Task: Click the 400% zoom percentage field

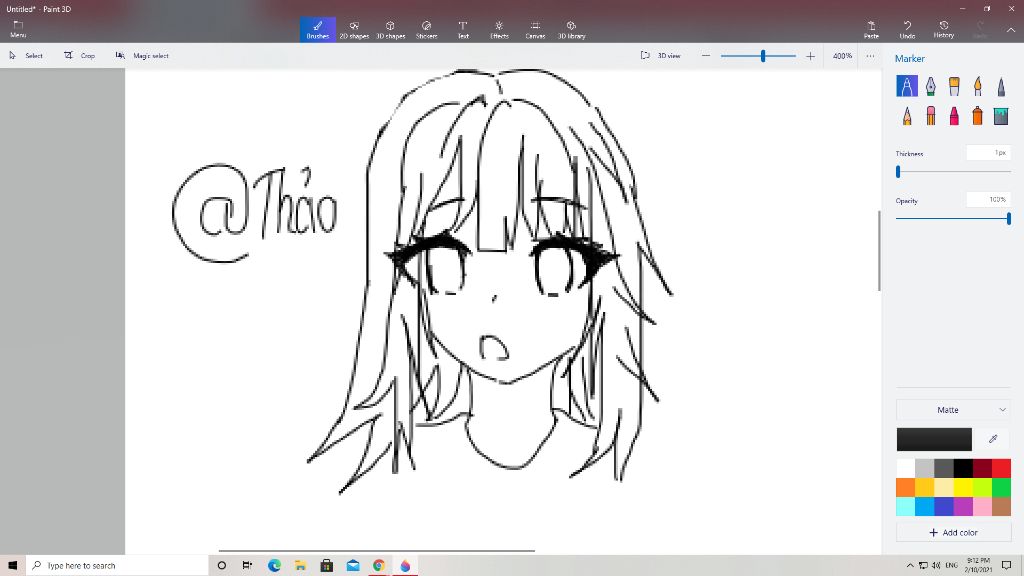Action: [x=842, y=56]
